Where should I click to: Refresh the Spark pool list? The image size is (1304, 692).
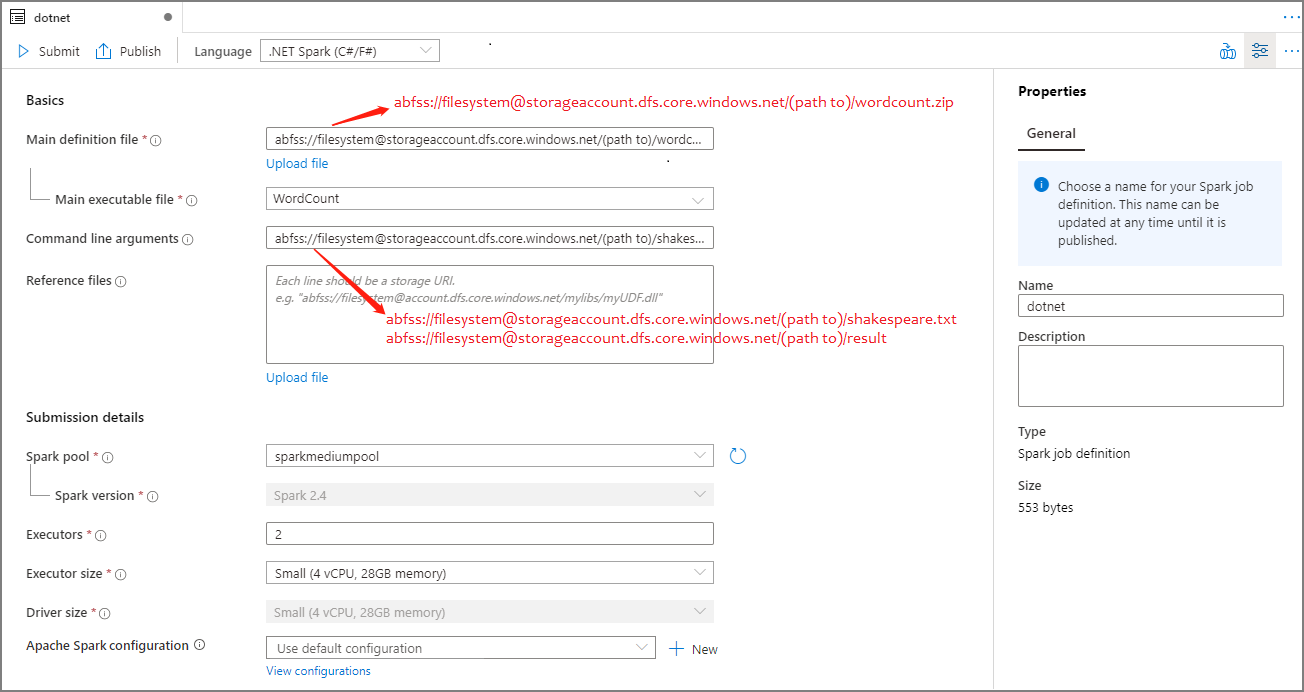tap(738, 456)
